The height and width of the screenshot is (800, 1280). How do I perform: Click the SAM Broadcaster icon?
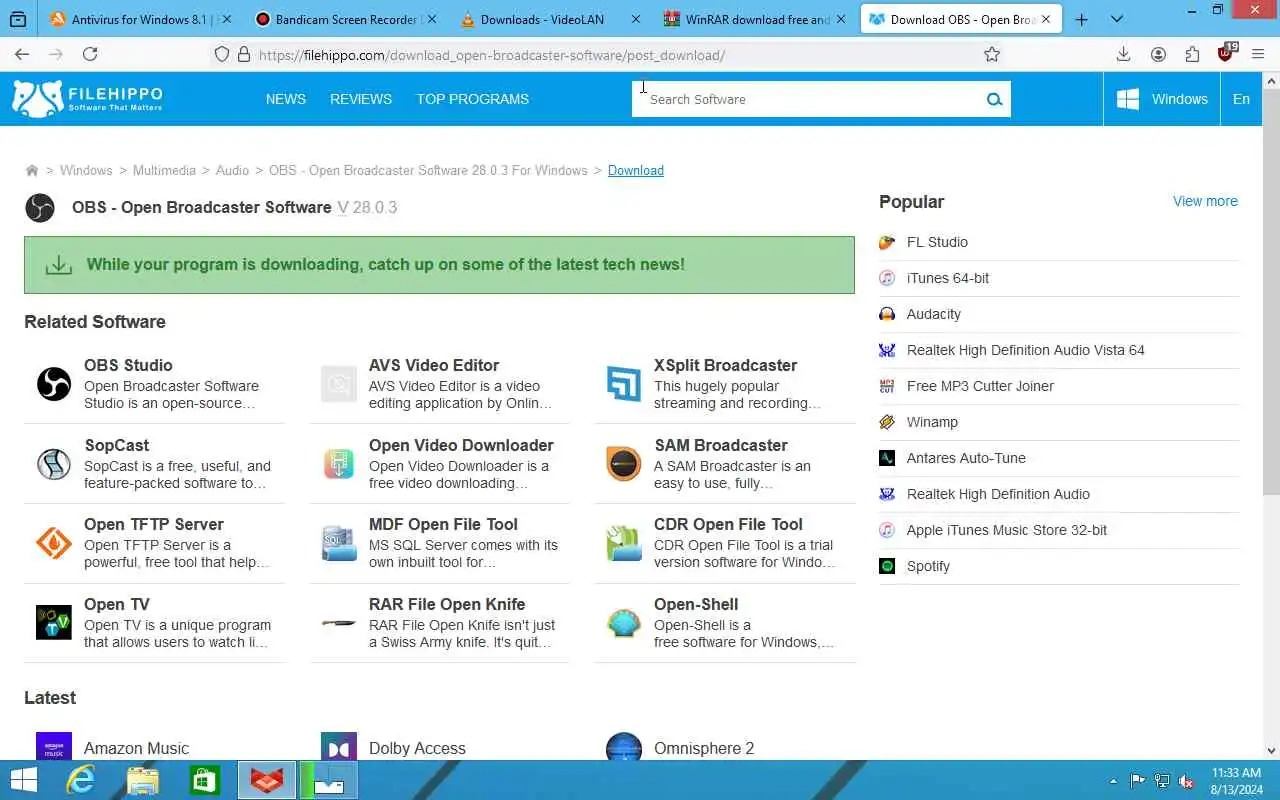(624, 464)
